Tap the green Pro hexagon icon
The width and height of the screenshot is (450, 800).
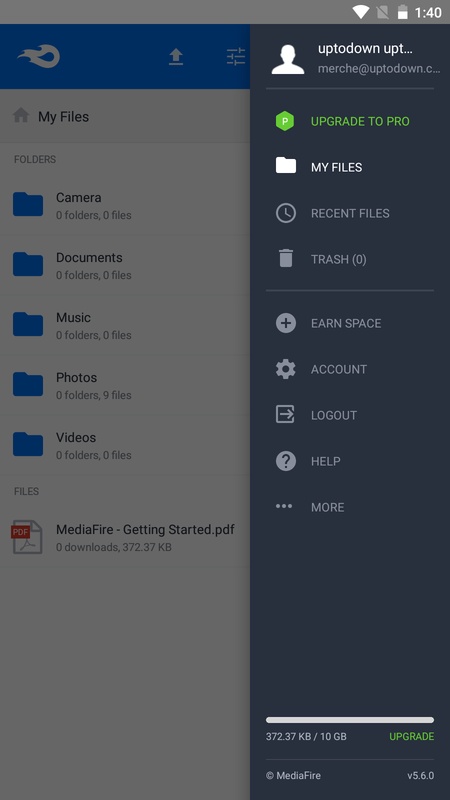[285, 121]
